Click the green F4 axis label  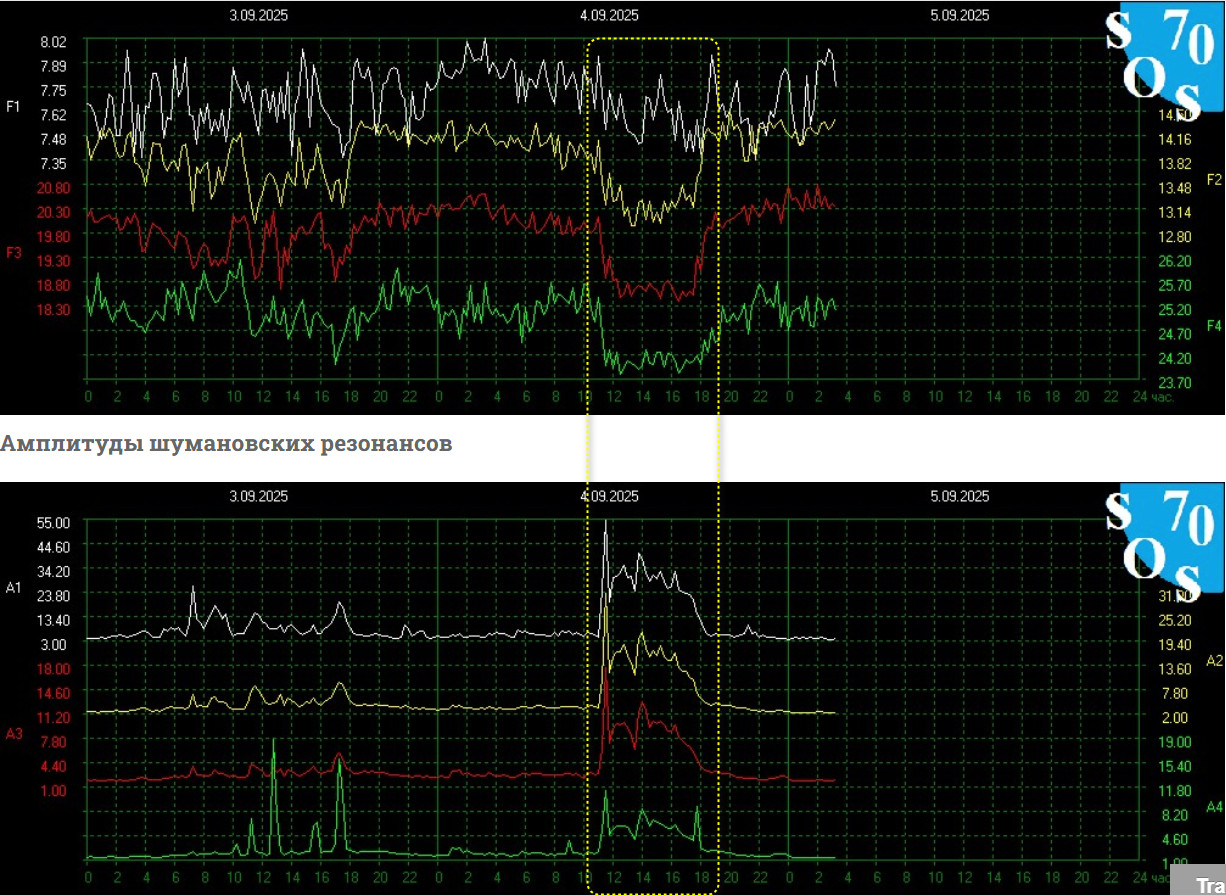click(1214, 325)
